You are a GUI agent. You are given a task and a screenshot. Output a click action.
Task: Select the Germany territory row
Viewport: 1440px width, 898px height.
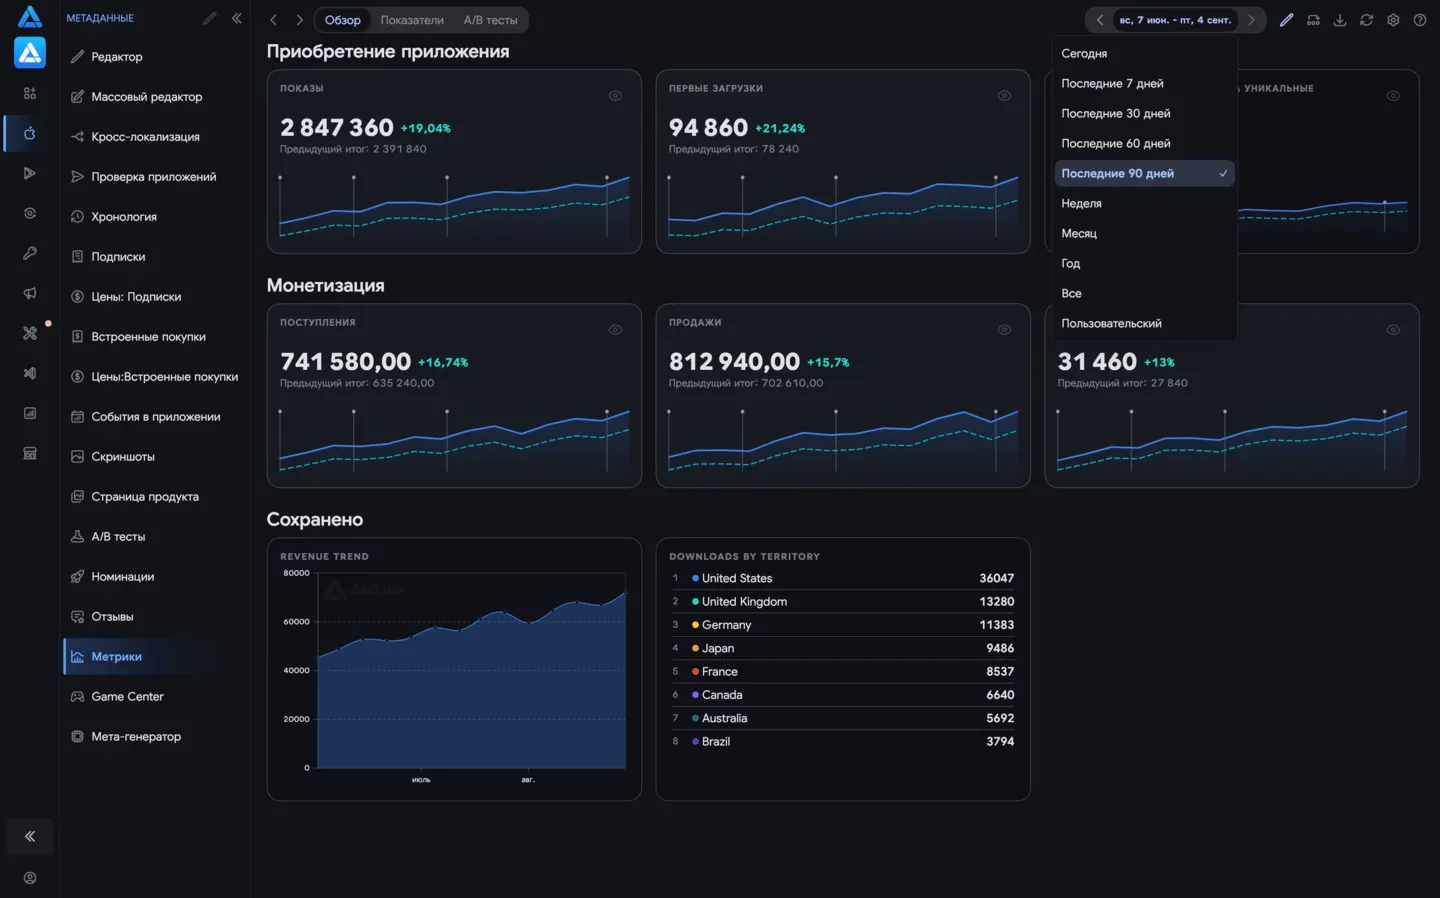(843, 625)
